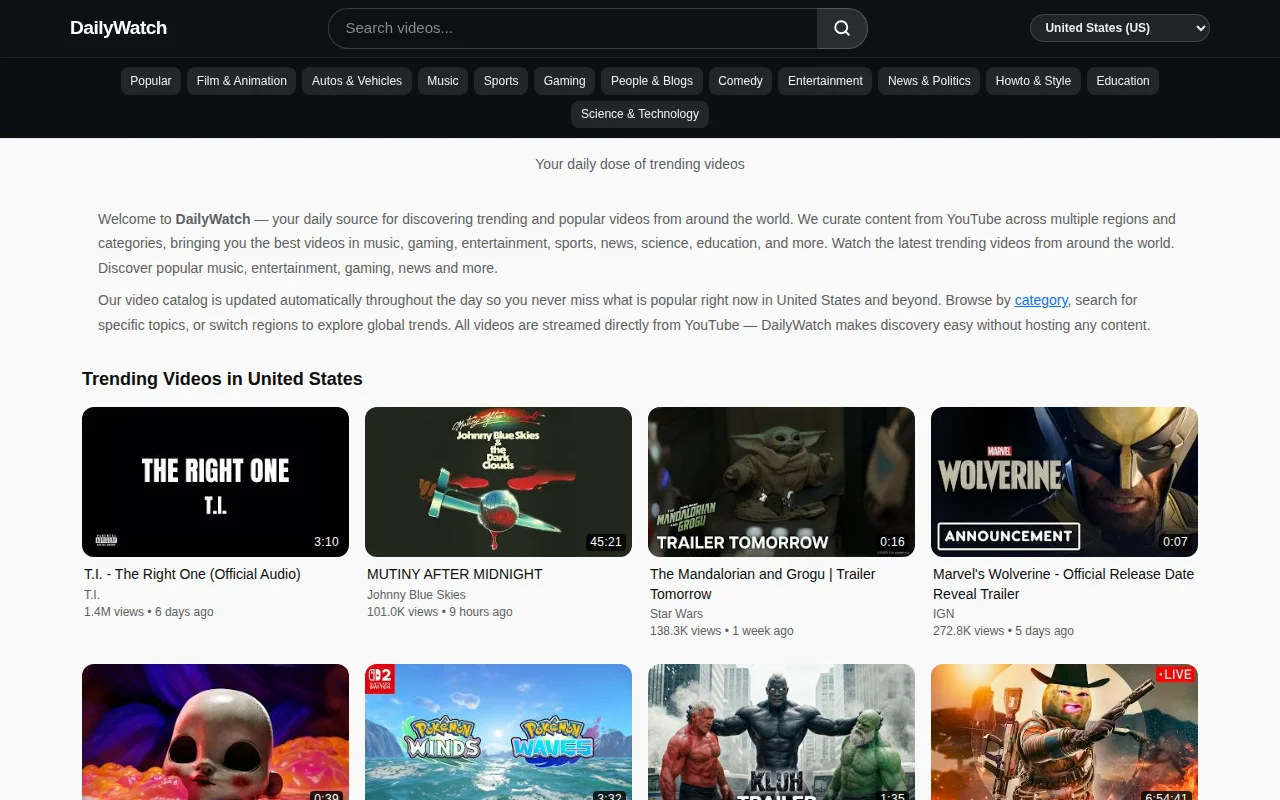
Task: Select News & Politics category
Action: tap(929, 81)
